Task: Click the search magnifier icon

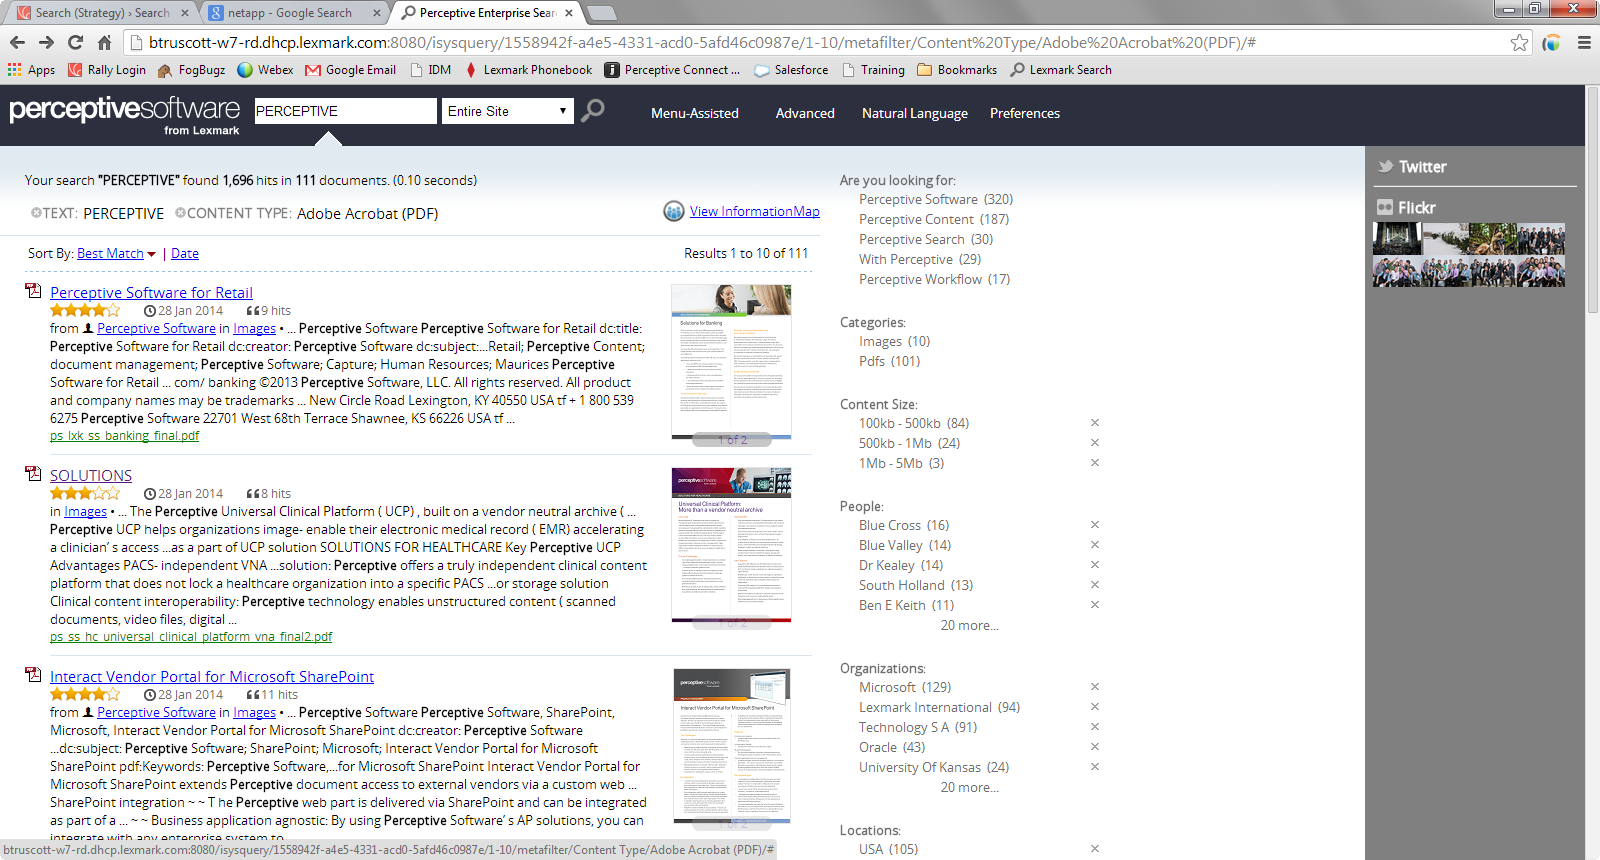Action: click(x=593, y=110)
